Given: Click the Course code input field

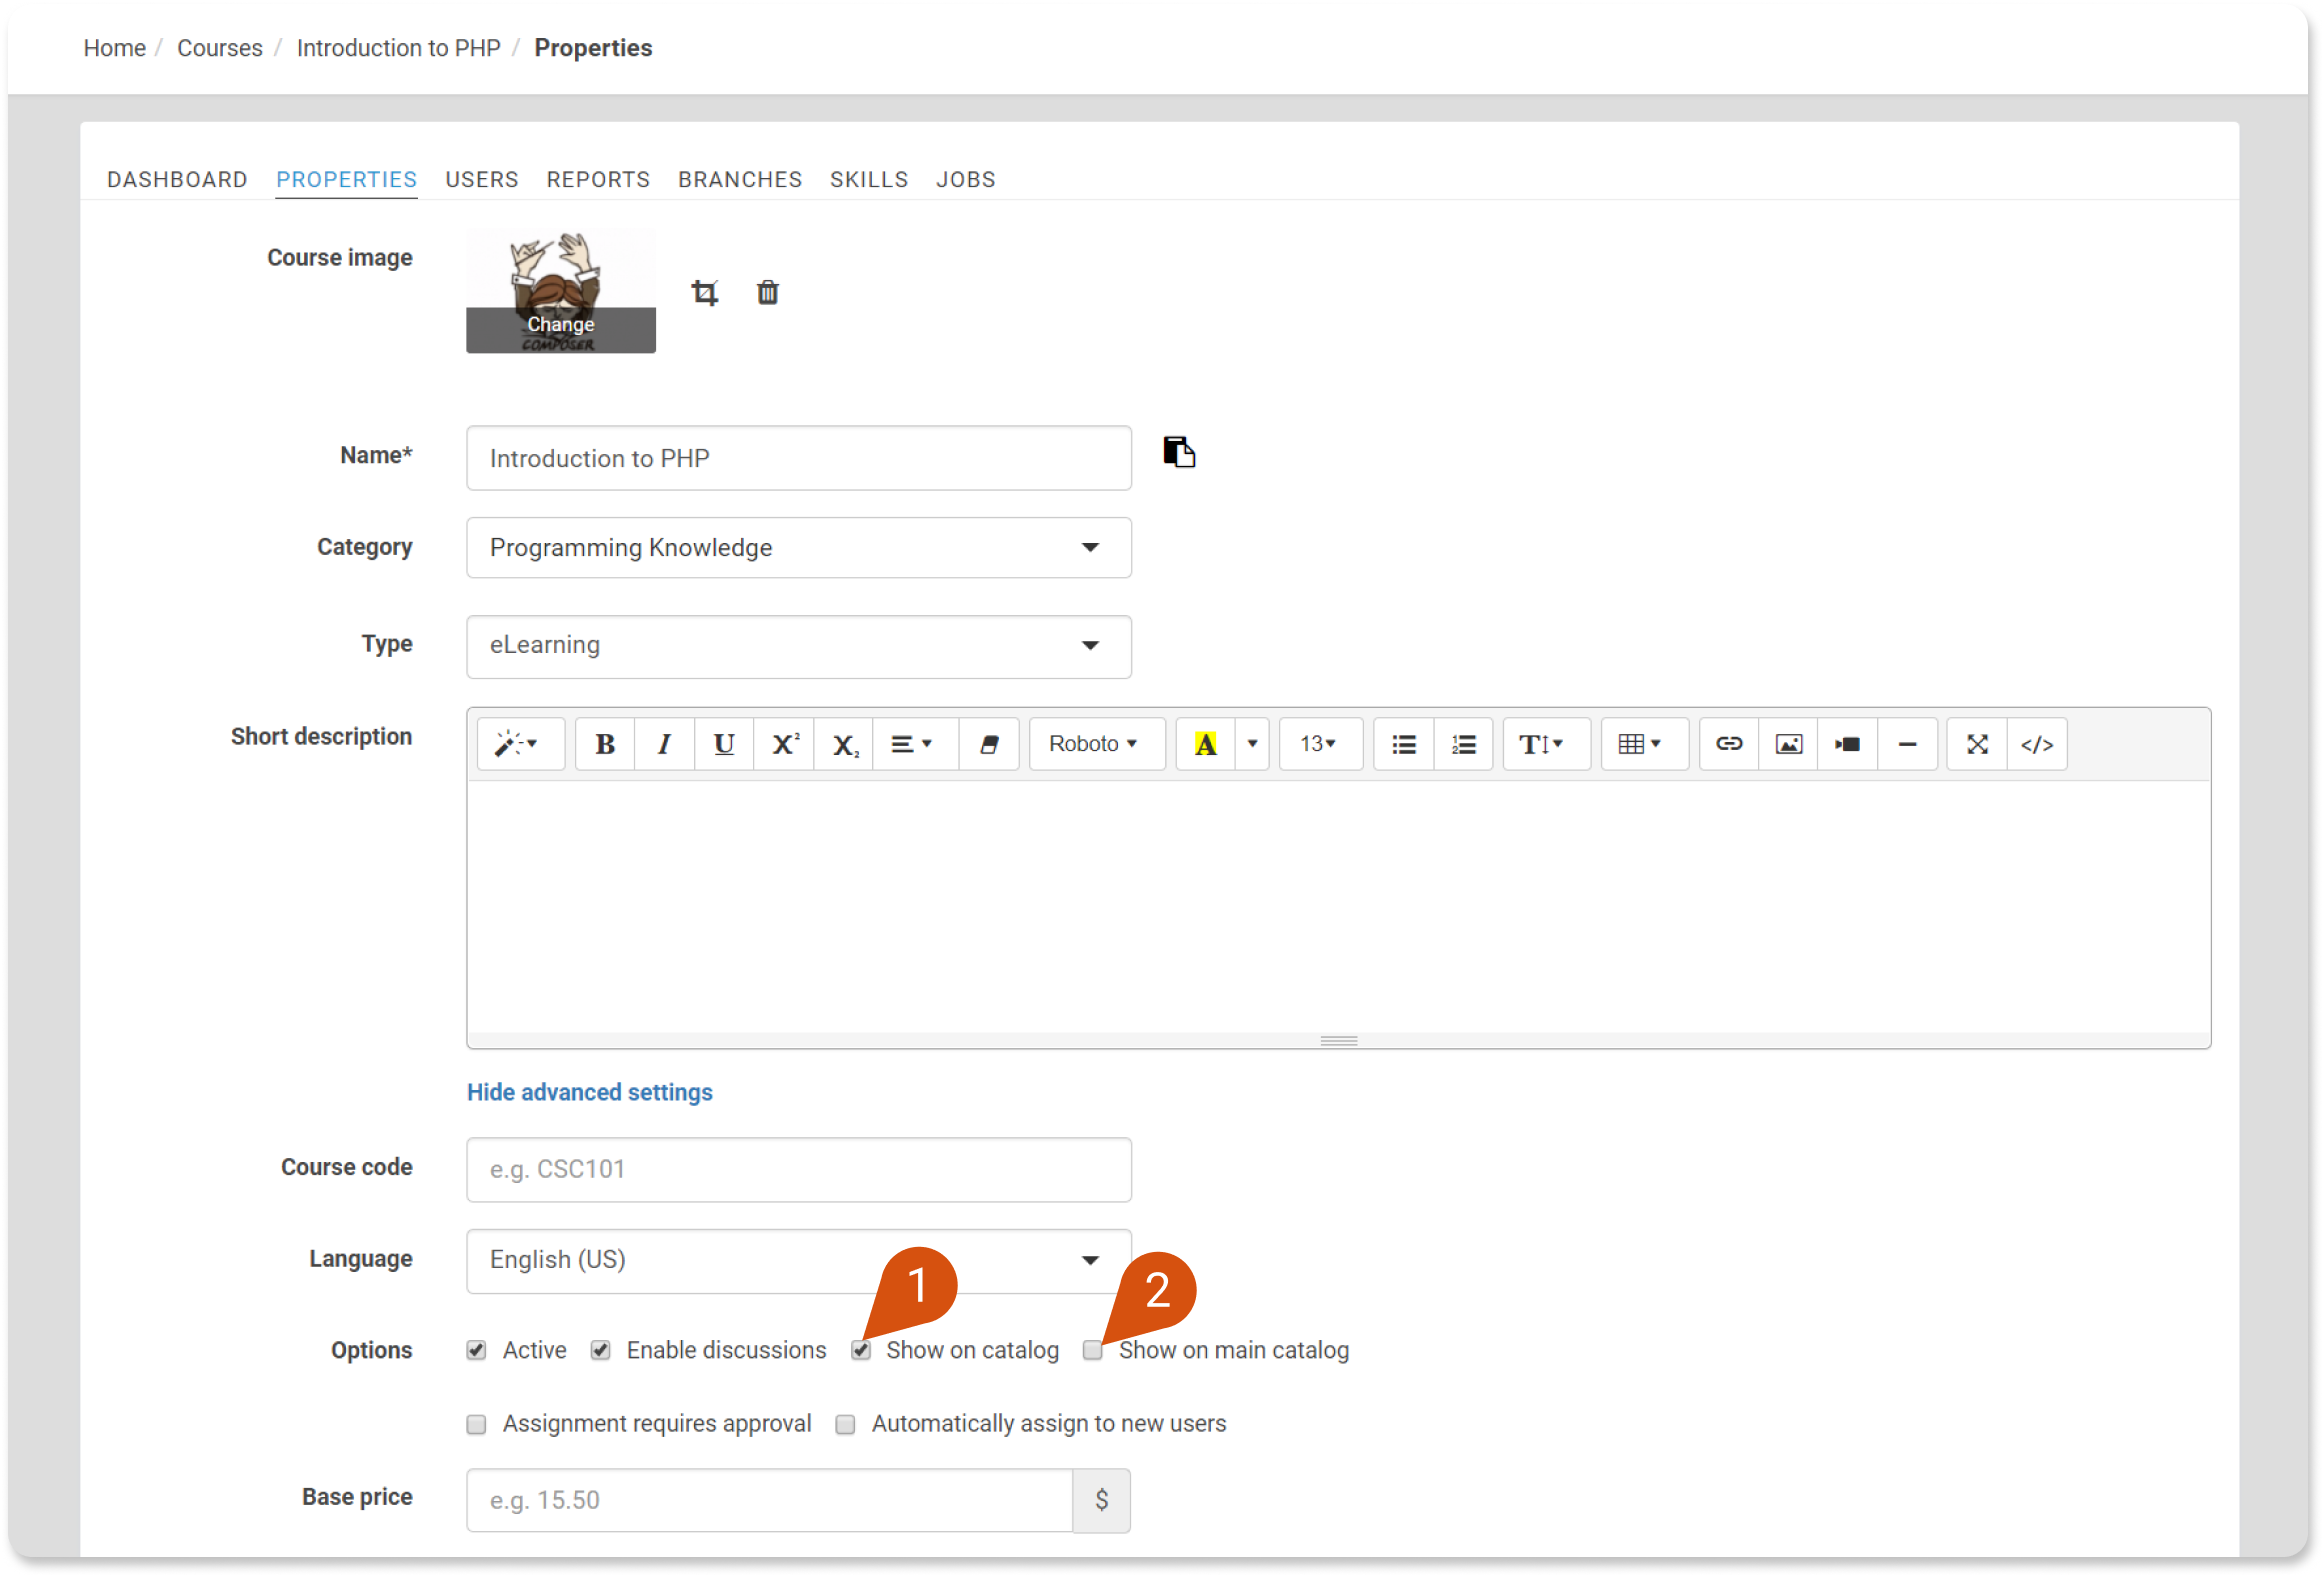Looking at the screenshot, I should pos(799,1170).
